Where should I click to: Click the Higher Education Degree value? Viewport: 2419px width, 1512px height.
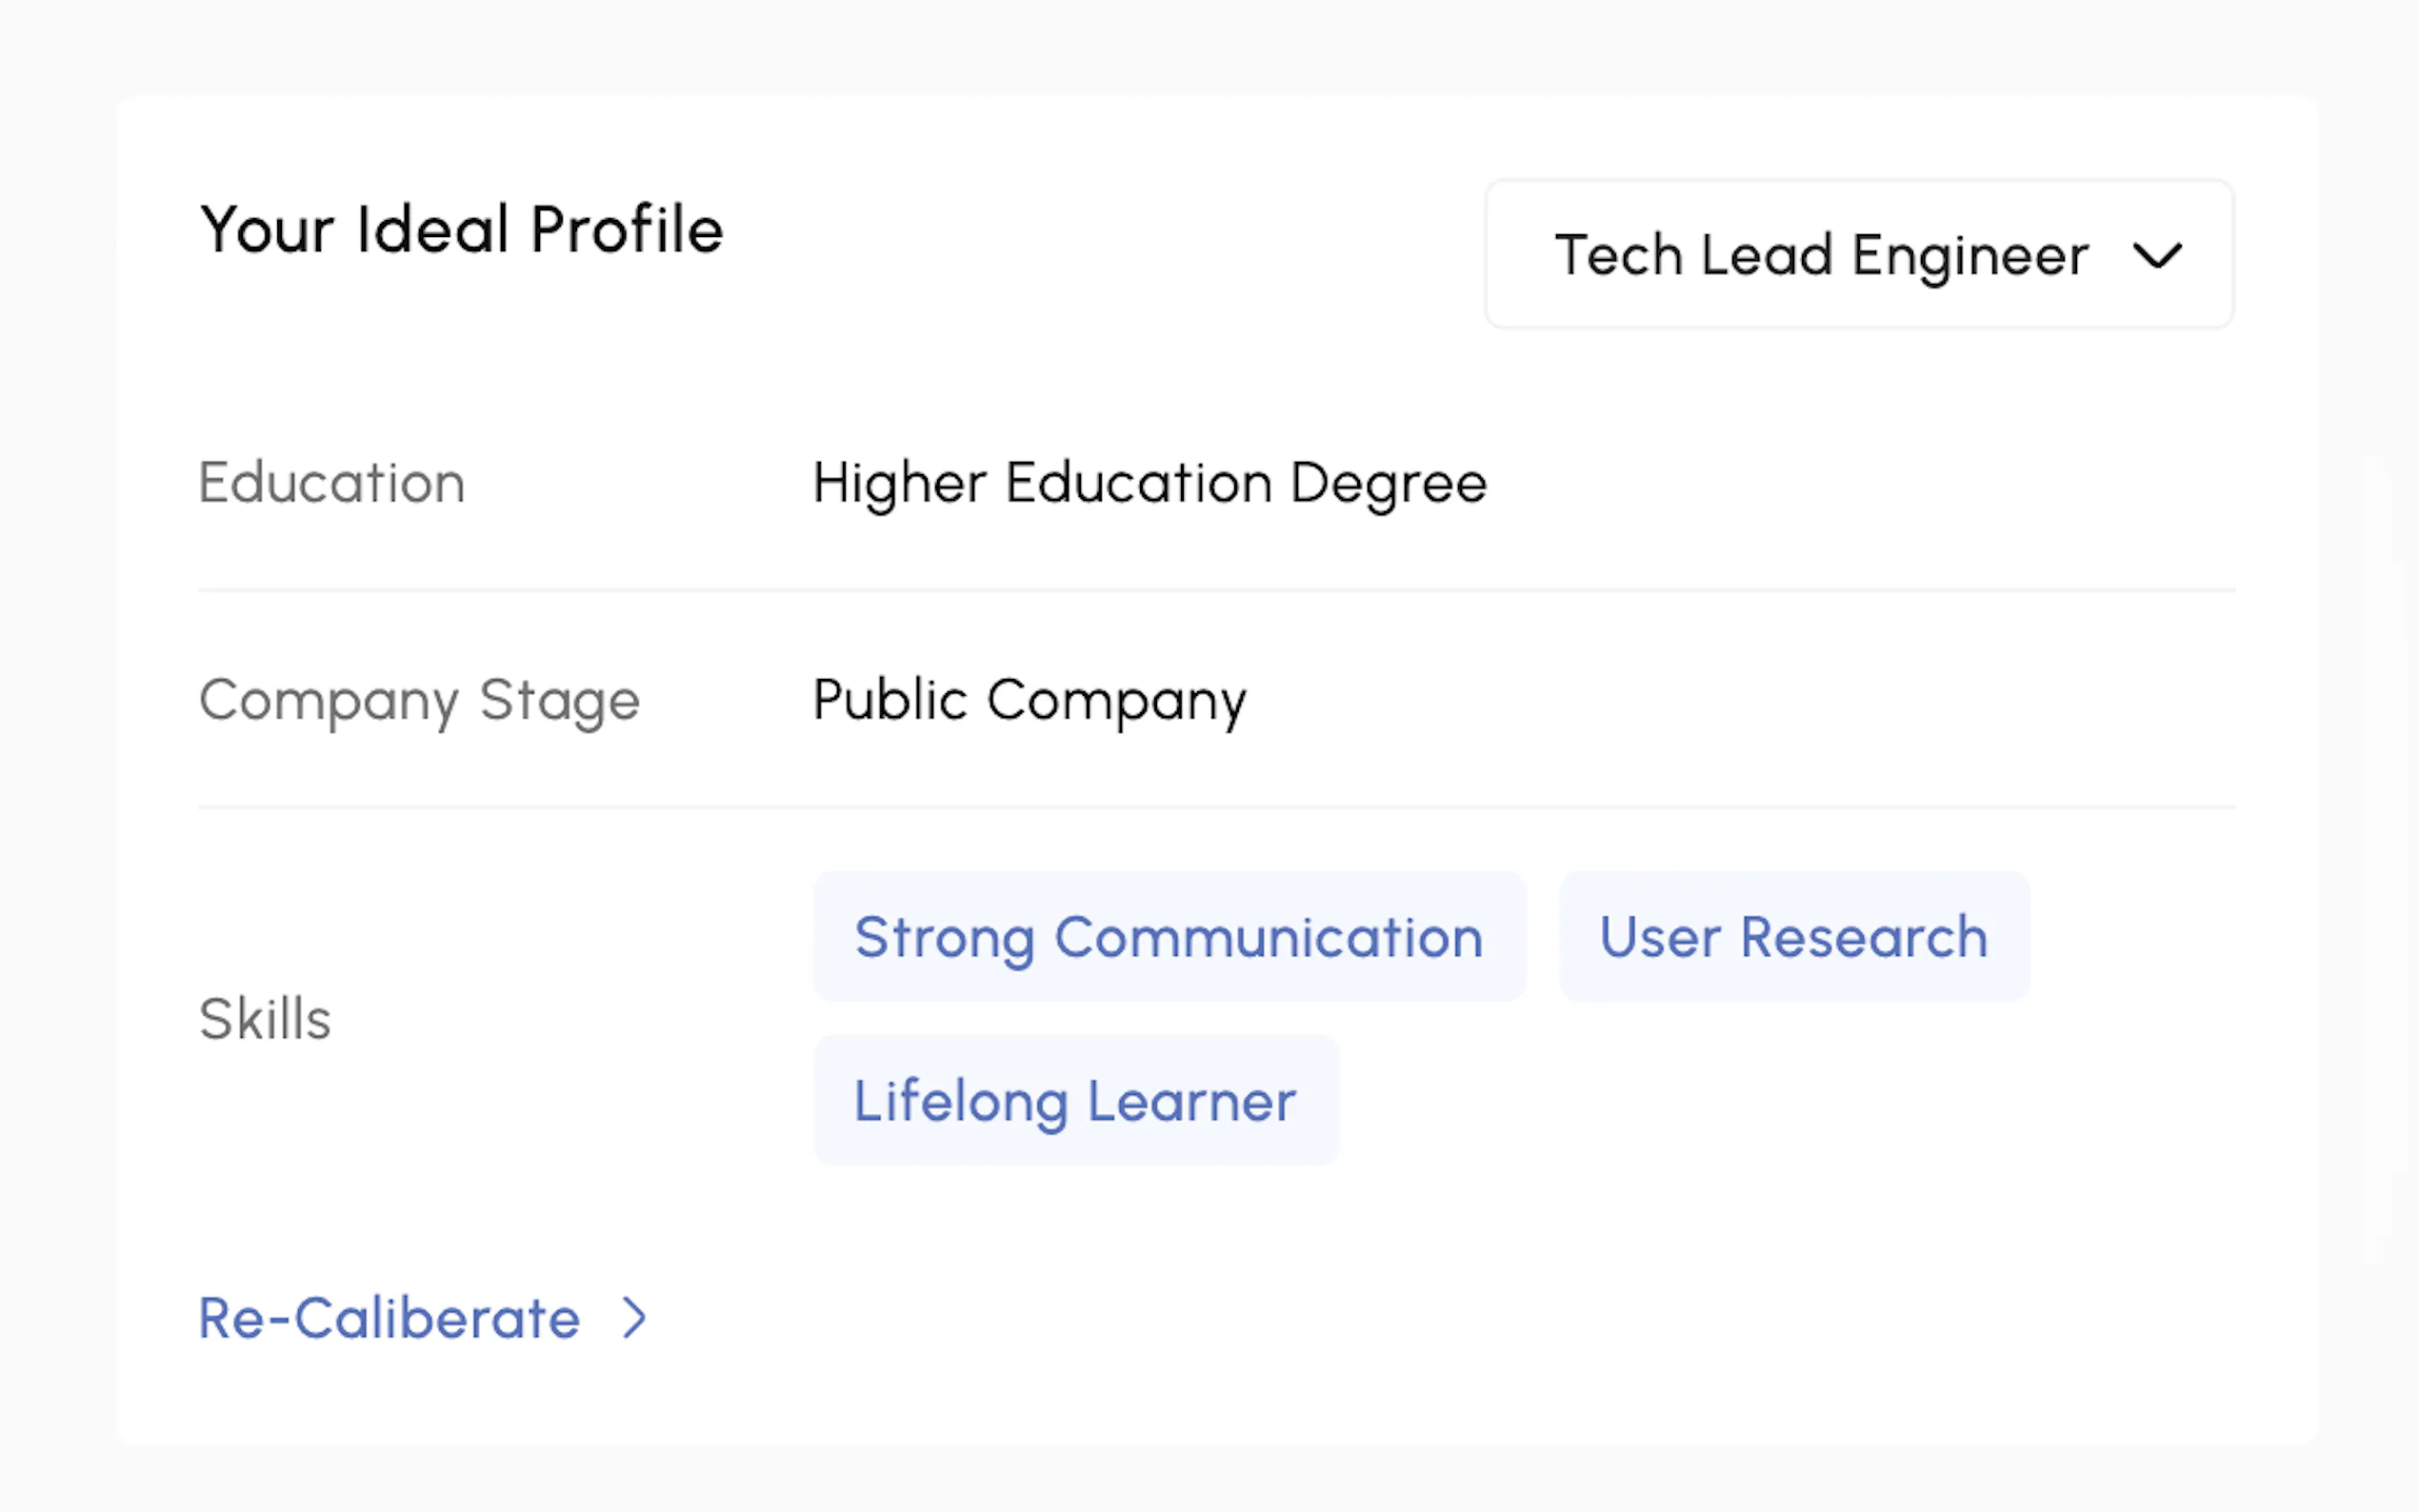(1149, 483)
